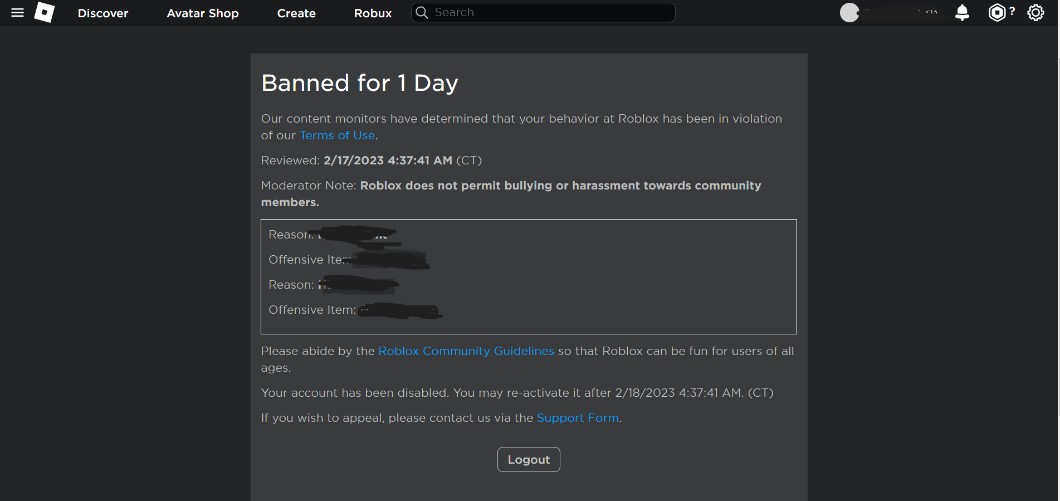Screen dimensions: 1060x501
Task: Click the Roblox logo home icon
Action: (45, 13)
